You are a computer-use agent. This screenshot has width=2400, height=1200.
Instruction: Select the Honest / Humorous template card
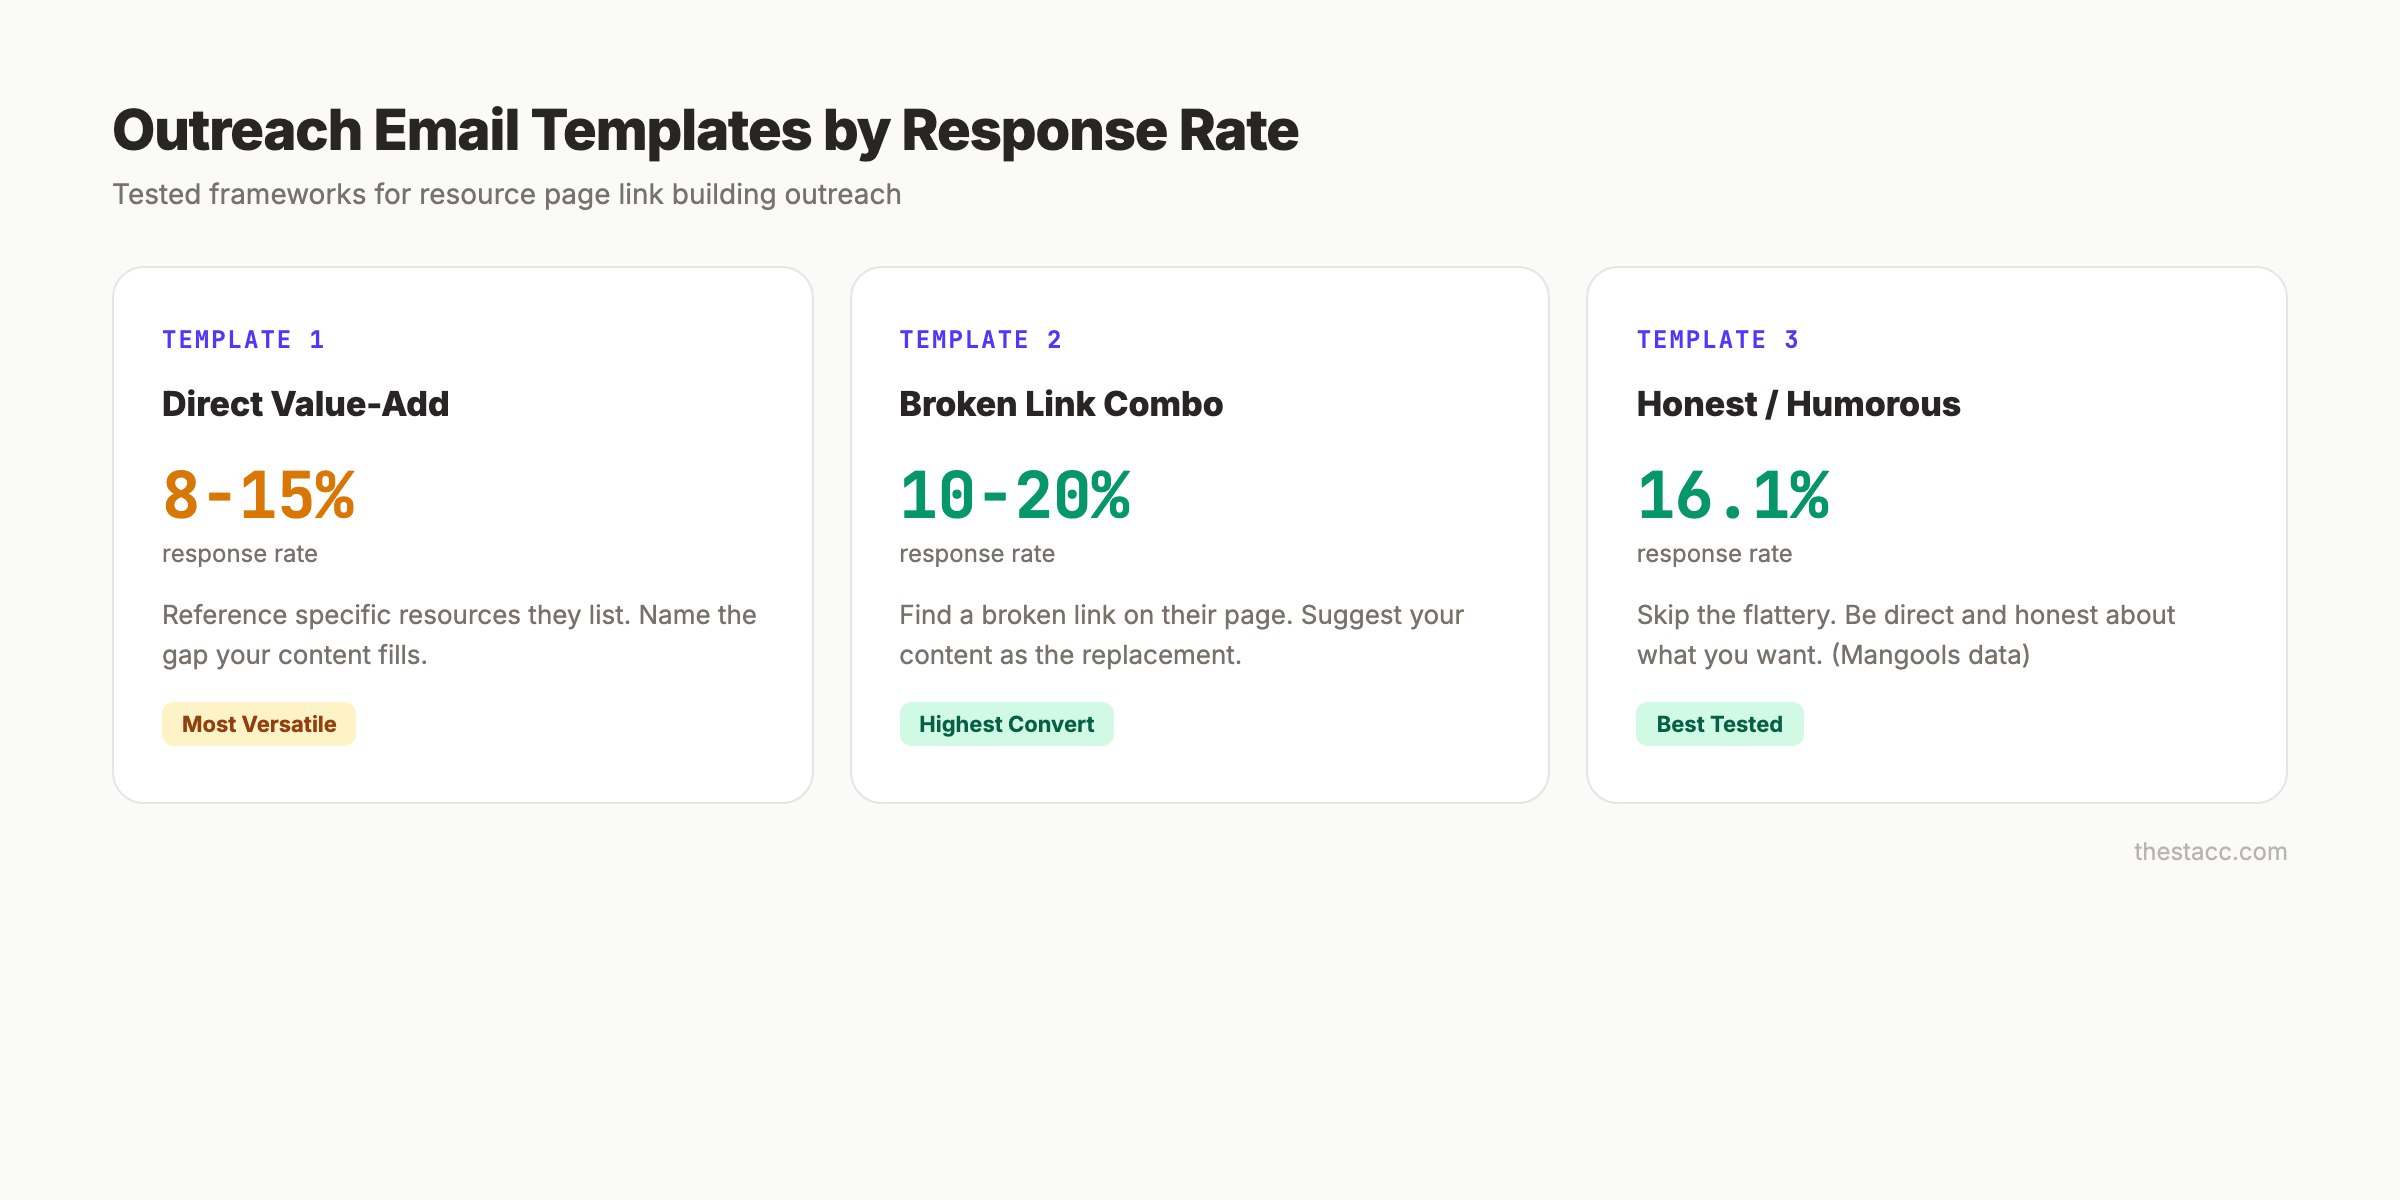point(1937,533)
